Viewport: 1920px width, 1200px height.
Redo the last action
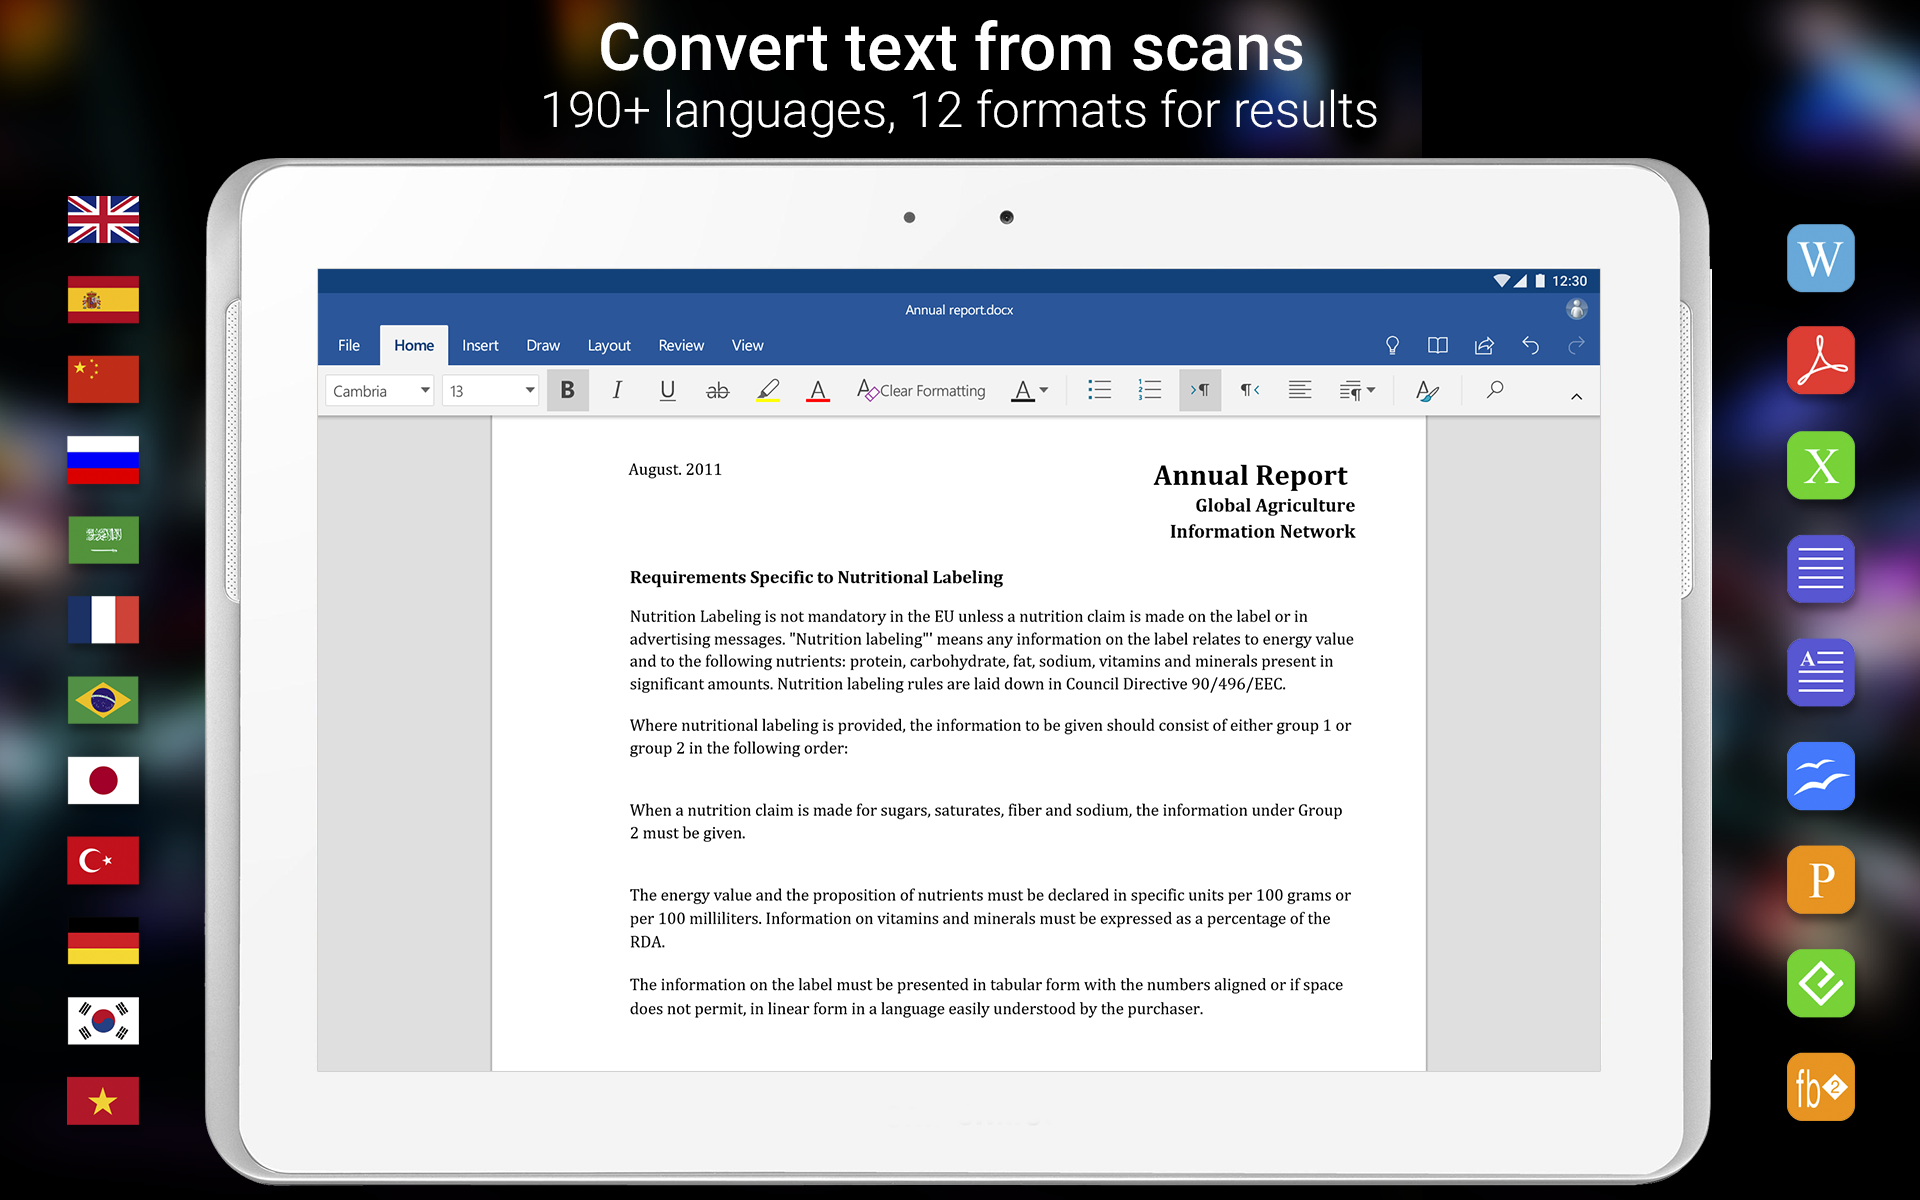(1576, 345)
